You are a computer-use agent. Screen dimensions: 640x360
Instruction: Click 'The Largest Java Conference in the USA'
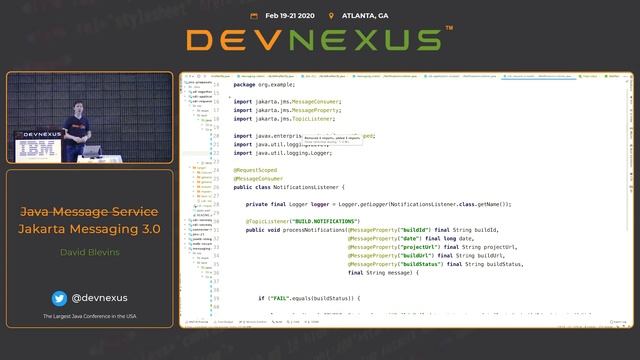tap(90, 316)
